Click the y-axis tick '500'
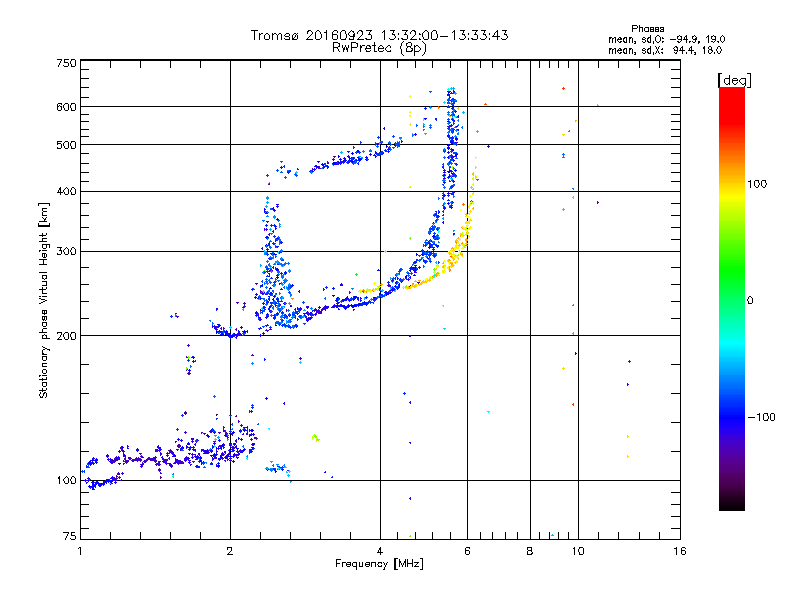This screenshot has height=600, width=800. [x=66, y=145]
